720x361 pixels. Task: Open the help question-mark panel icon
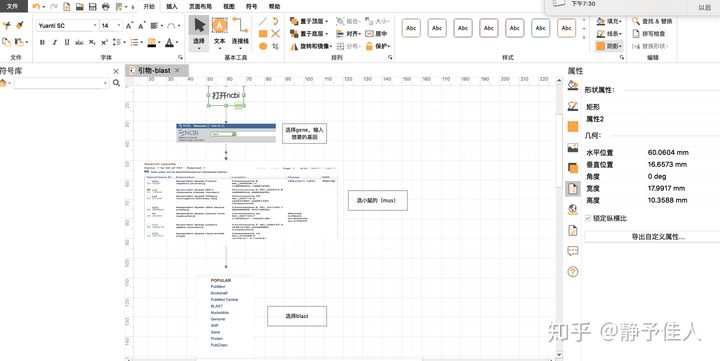[573, 272]
